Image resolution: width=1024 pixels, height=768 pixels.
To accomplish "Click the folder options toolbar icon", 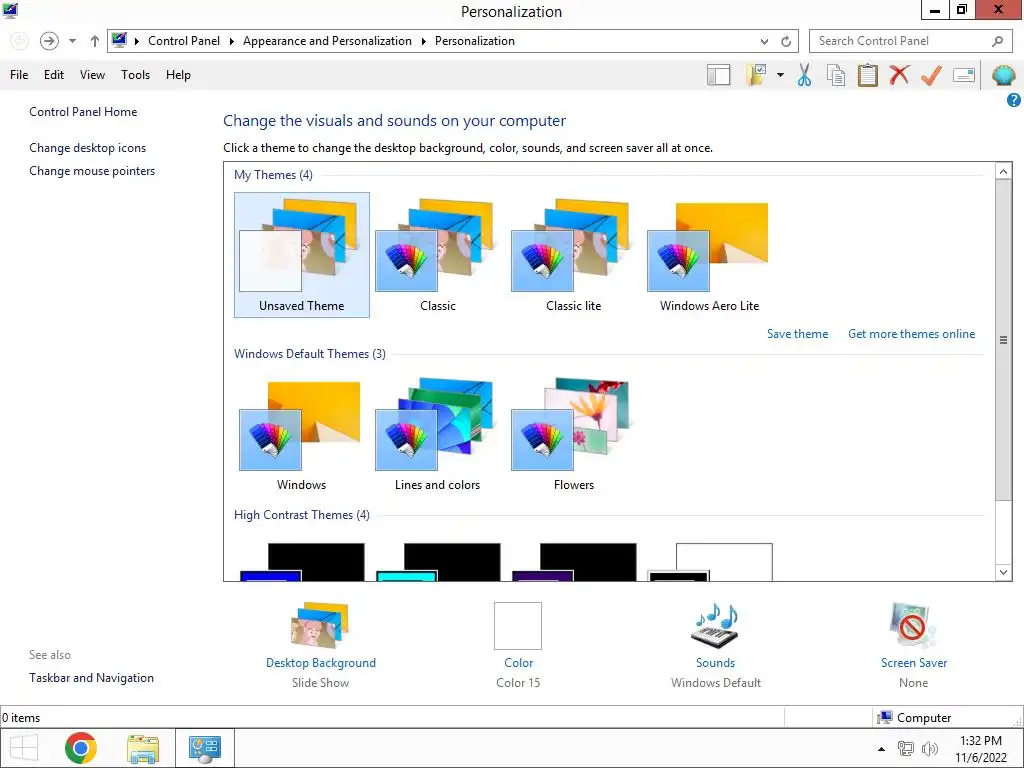I will 756,75.
